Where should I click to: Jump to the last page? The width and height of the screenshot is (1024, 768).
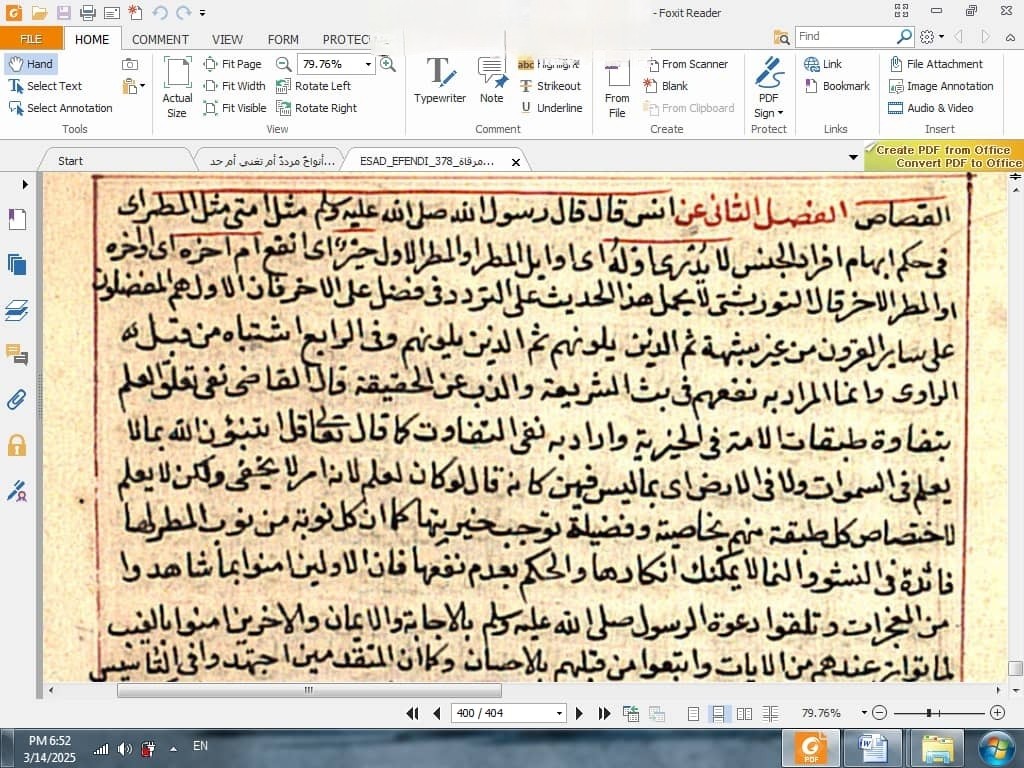[x=604, y=713]
